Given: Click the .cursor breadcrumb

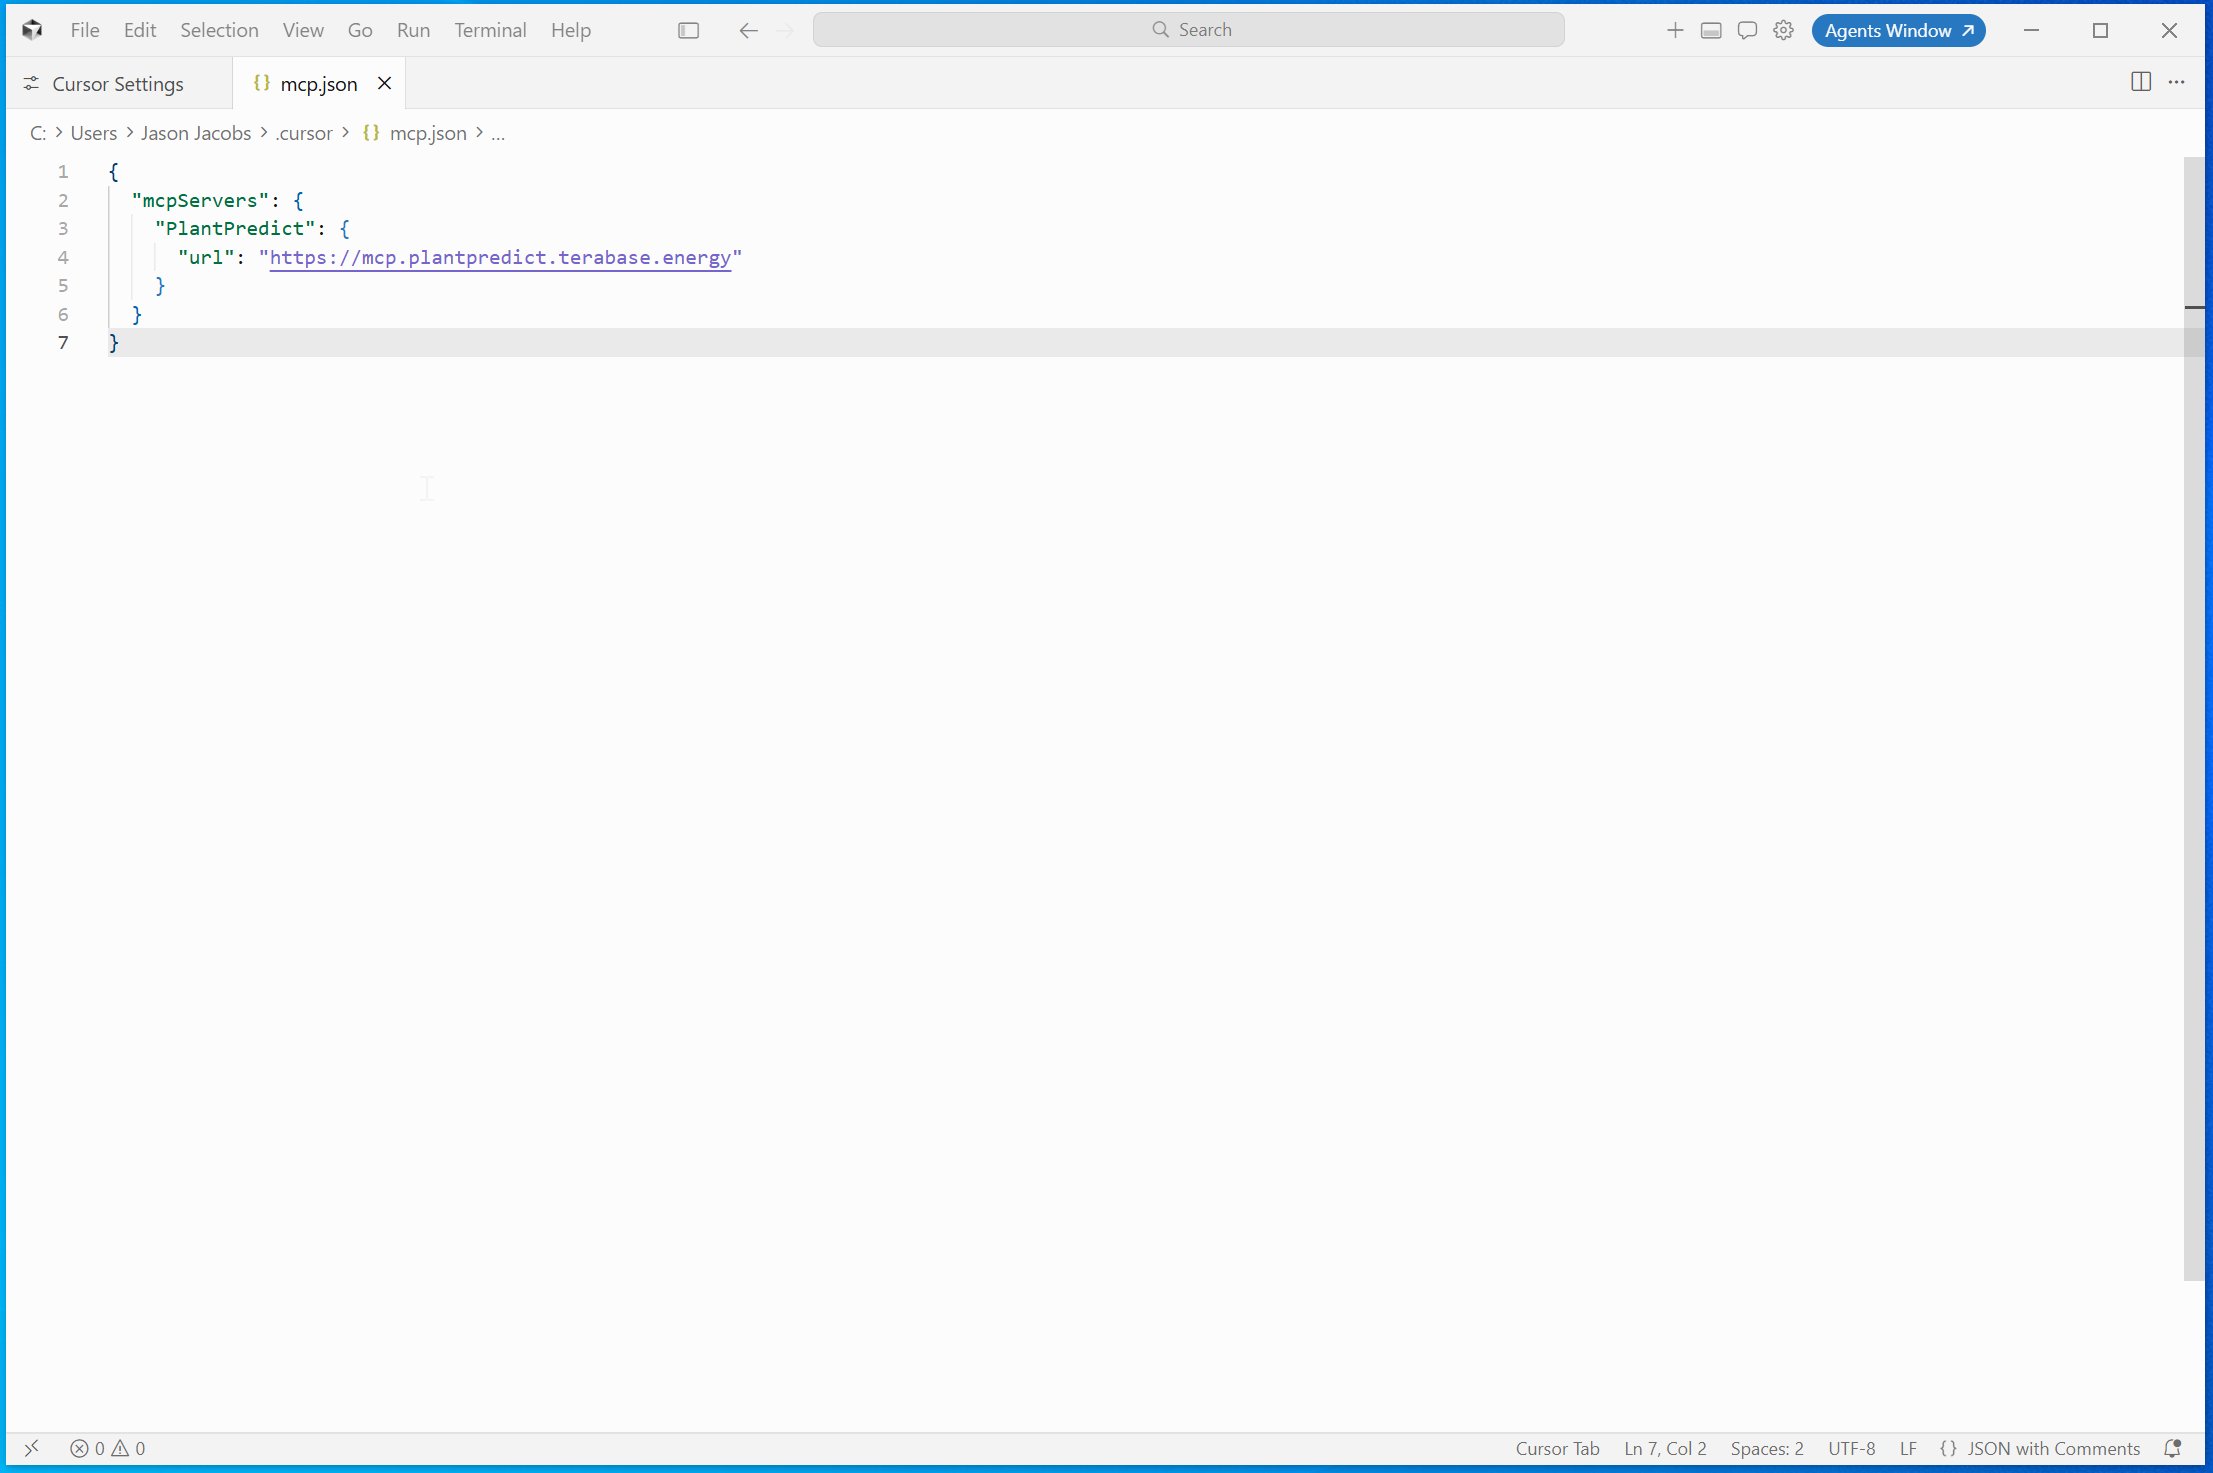Looking at the screenshot, I should [304, 133].
